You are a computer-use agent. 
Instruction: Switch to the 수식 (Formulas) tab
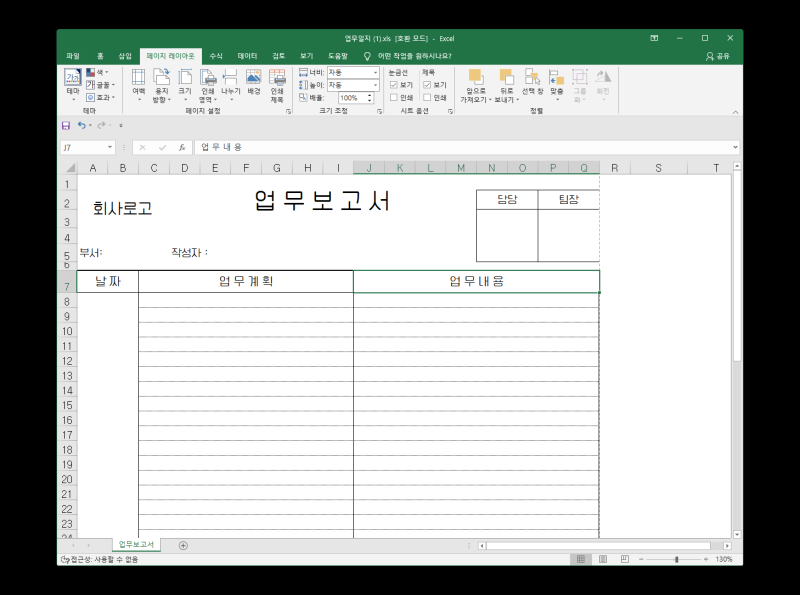pos(216,56)
